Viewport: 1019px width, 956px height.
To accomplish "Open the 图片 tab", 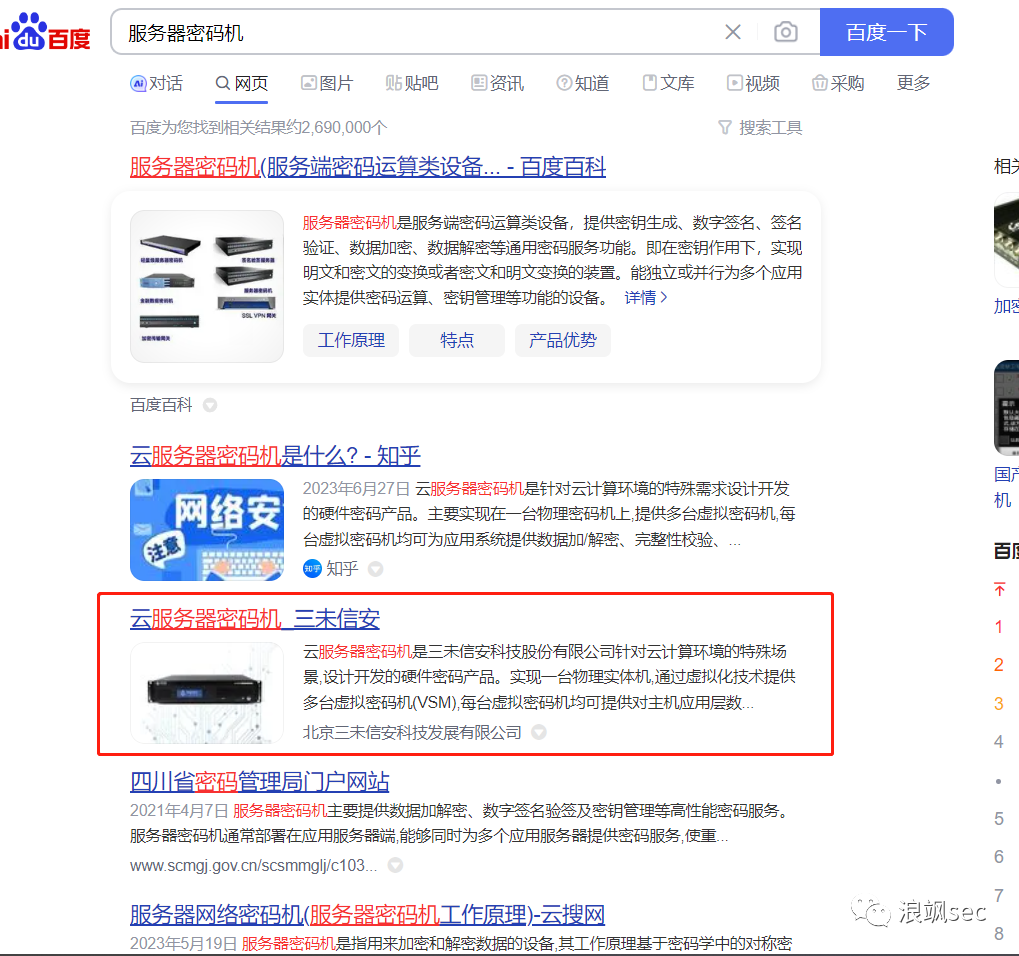I will [x=327, y=83].
